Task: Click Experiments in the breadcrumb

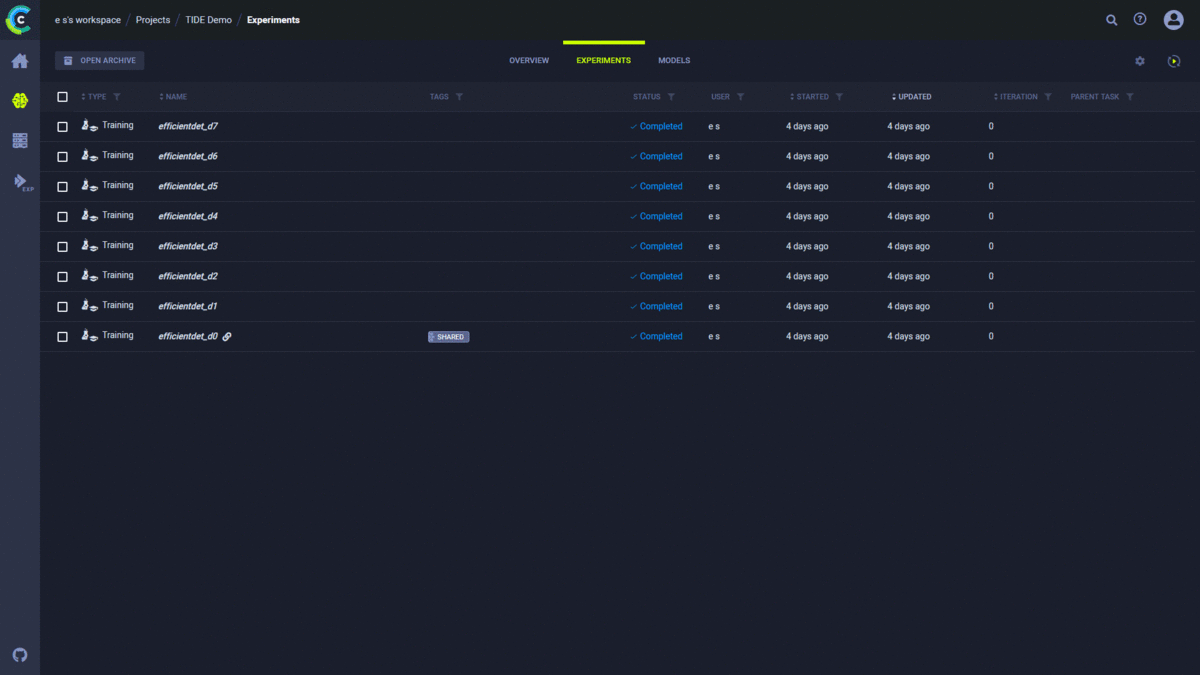Action: click(273, 20)
